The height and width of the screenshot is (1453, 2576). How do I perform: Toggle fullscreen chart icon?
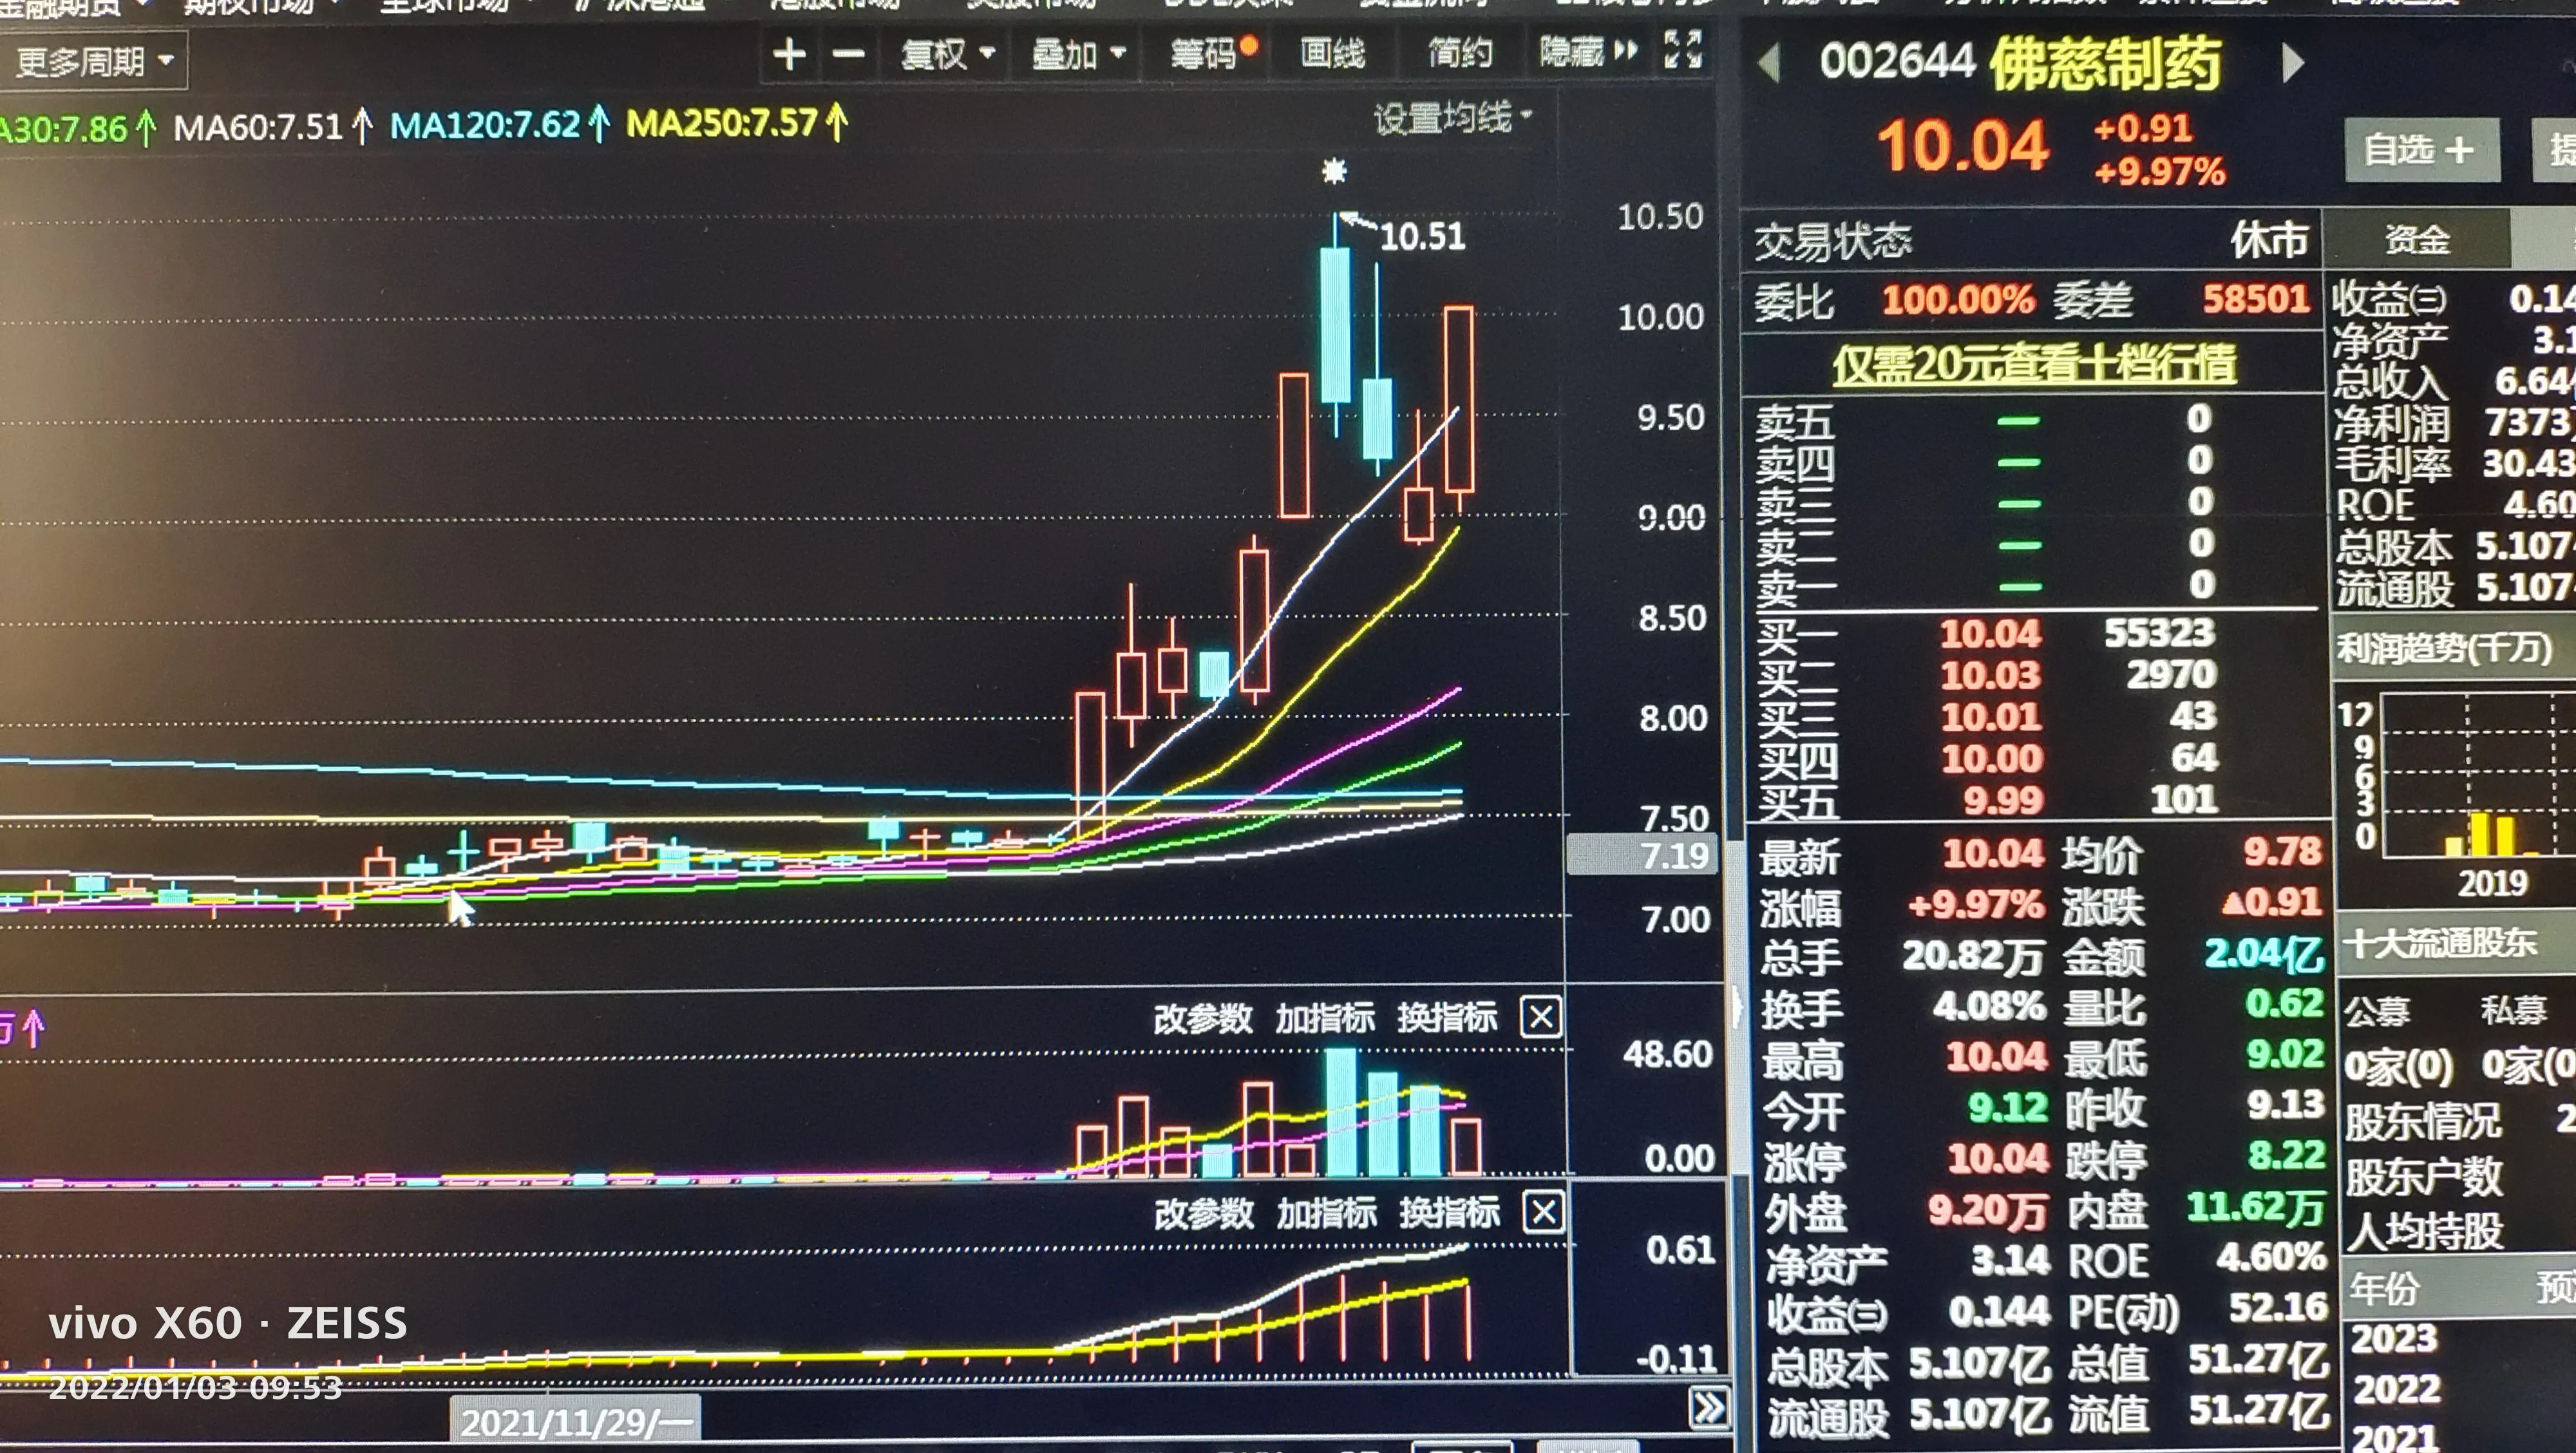point(1682,49)
